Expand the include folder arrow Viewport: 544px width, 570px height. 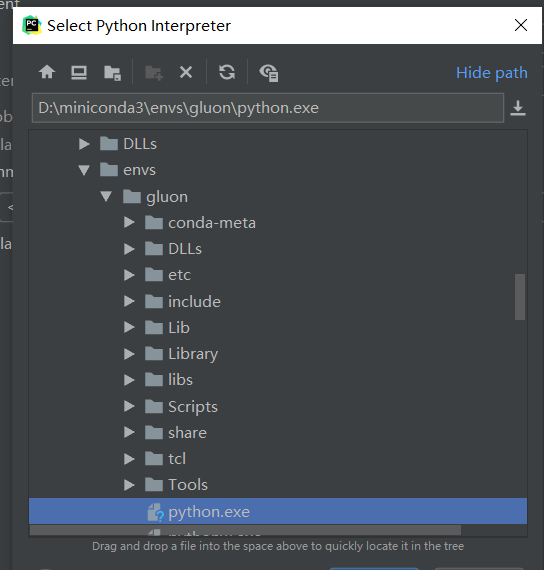[x=129, y=301]
